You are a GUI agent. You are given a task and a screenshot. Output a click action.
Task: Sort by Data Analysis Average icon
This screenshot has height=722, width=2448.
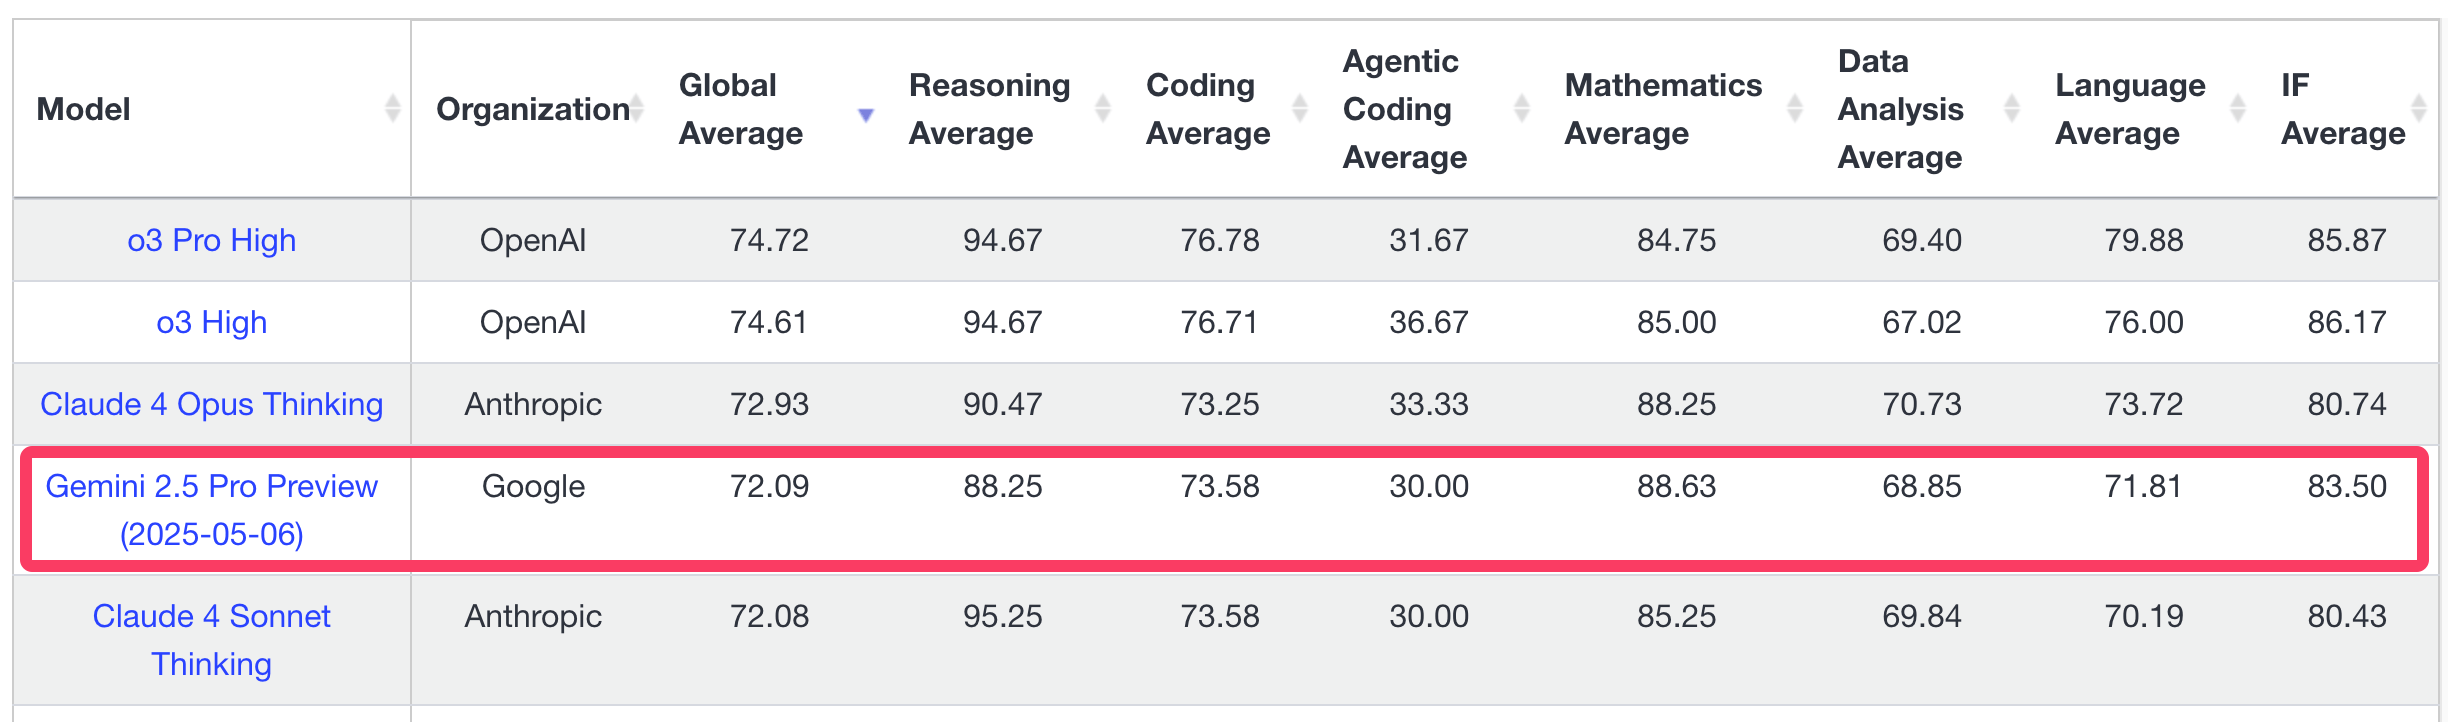pos(2012,108)
